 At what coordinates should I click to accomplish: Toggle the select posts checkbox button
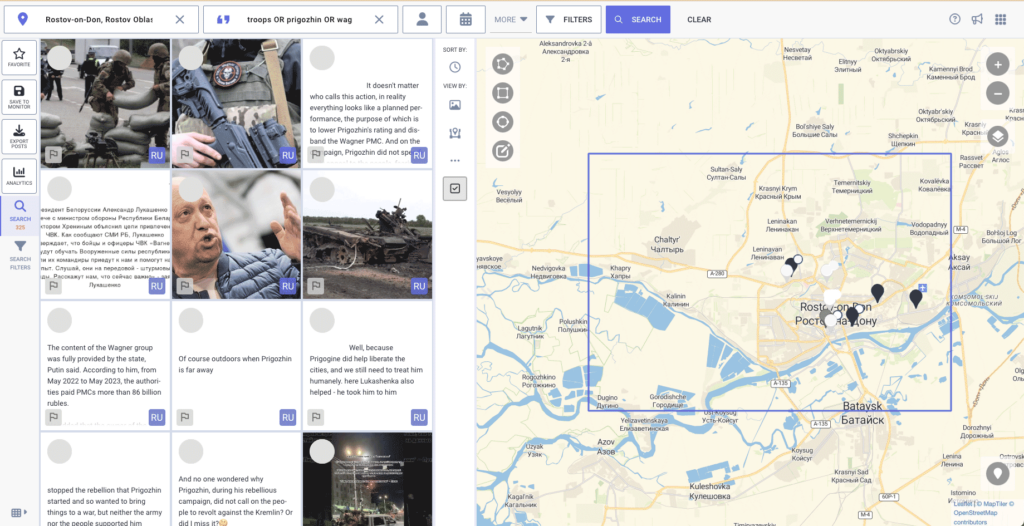pyautogui.click(x=455, y=188)
